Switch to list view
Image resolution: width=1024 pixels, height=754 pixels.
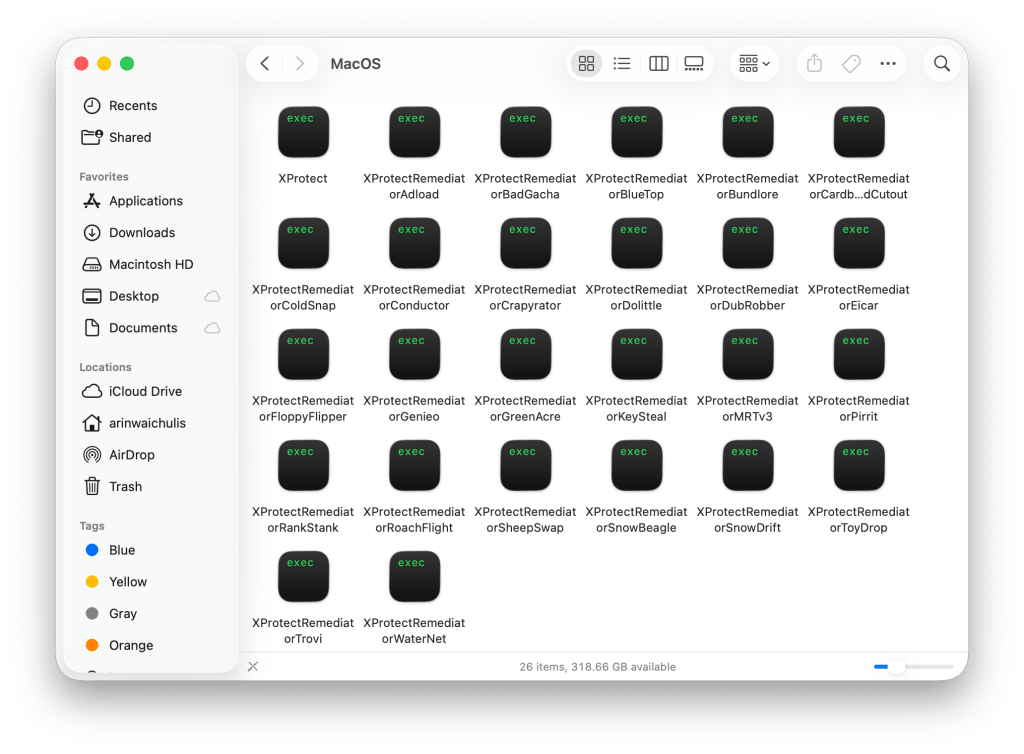point(622,64)
